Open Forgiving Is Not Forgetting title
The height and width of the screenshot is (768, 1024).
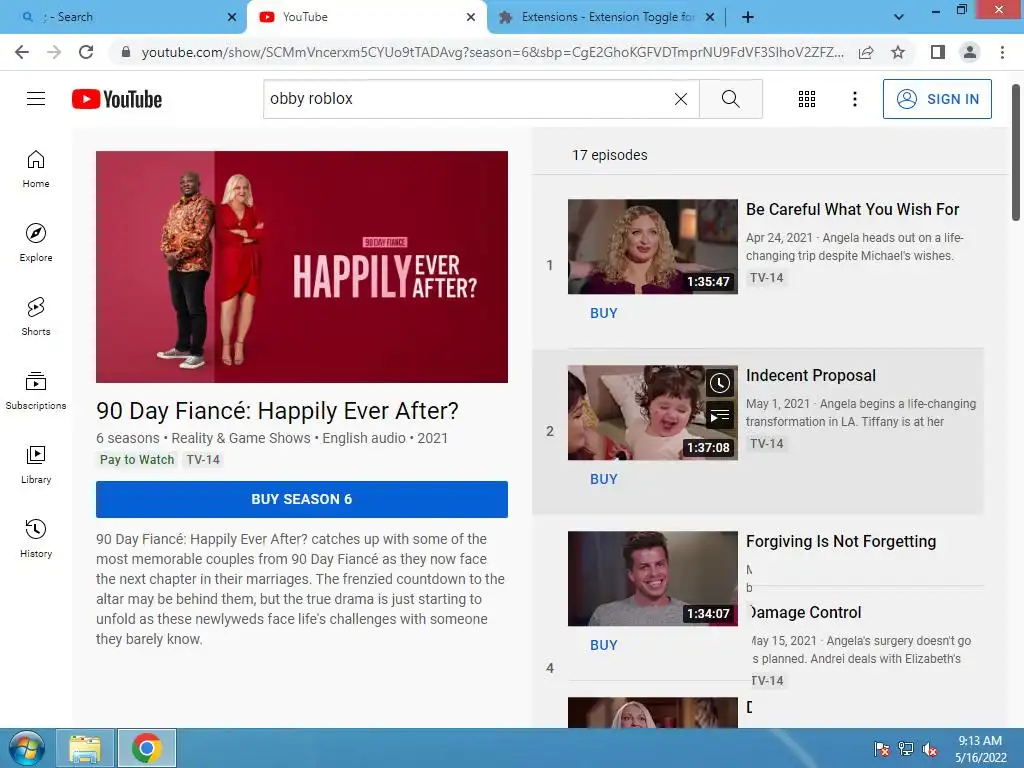(841, 541)
